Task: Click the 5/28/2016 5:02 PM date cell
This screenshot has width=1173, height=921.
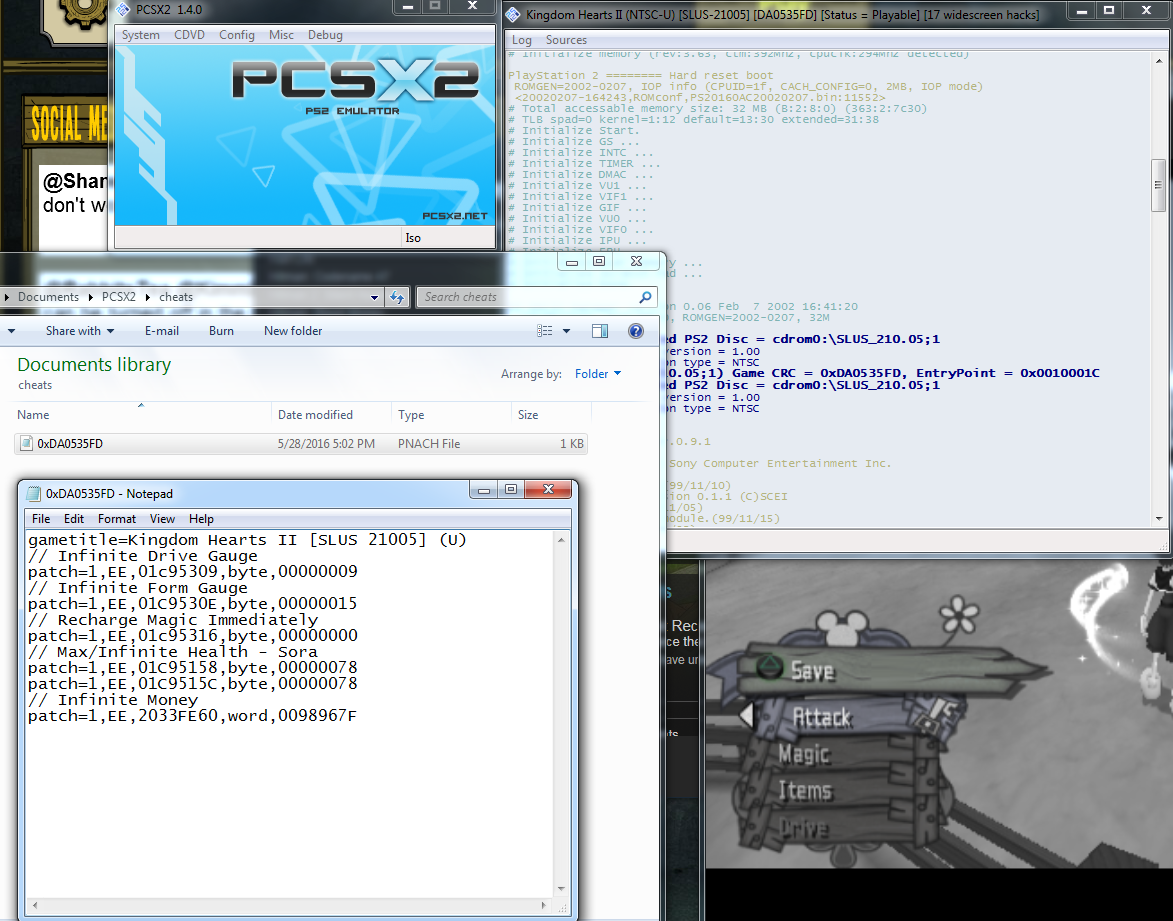Action: [x=326, y=444]
